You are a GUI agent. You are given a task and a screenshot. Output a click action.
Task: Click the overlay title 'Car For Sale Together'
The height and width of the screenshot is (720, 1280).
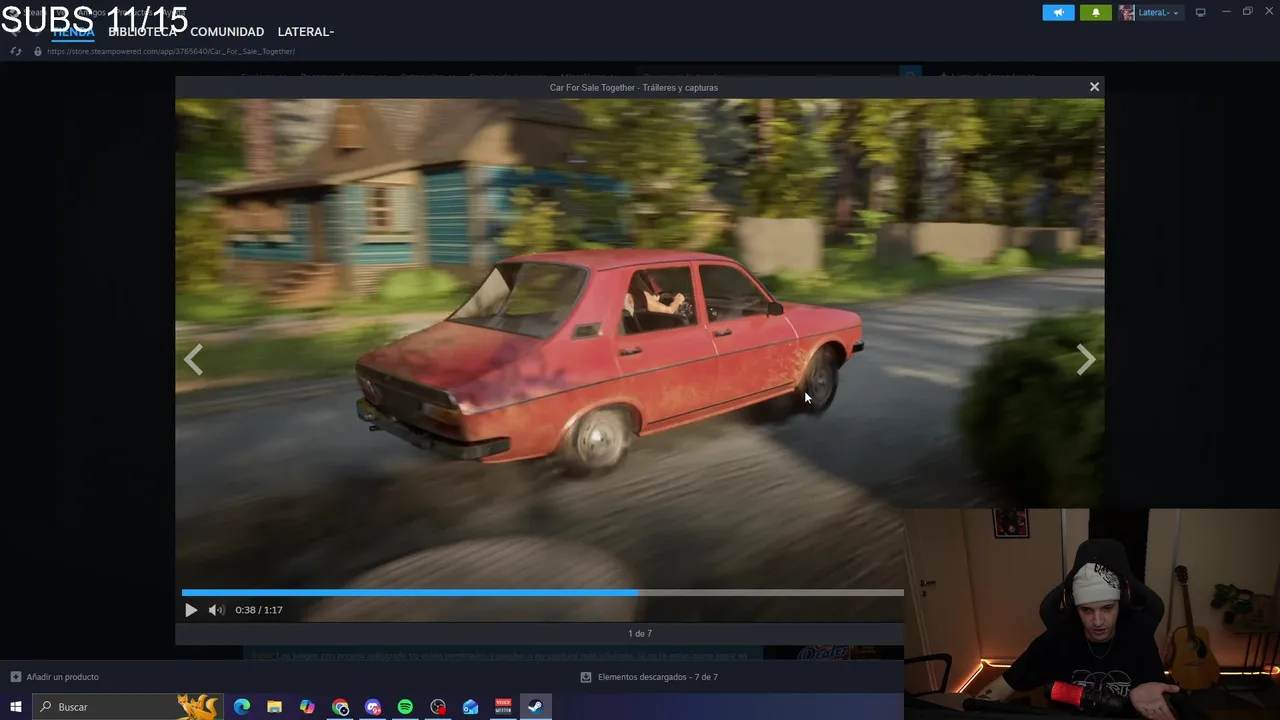click(x=592, y=87)
